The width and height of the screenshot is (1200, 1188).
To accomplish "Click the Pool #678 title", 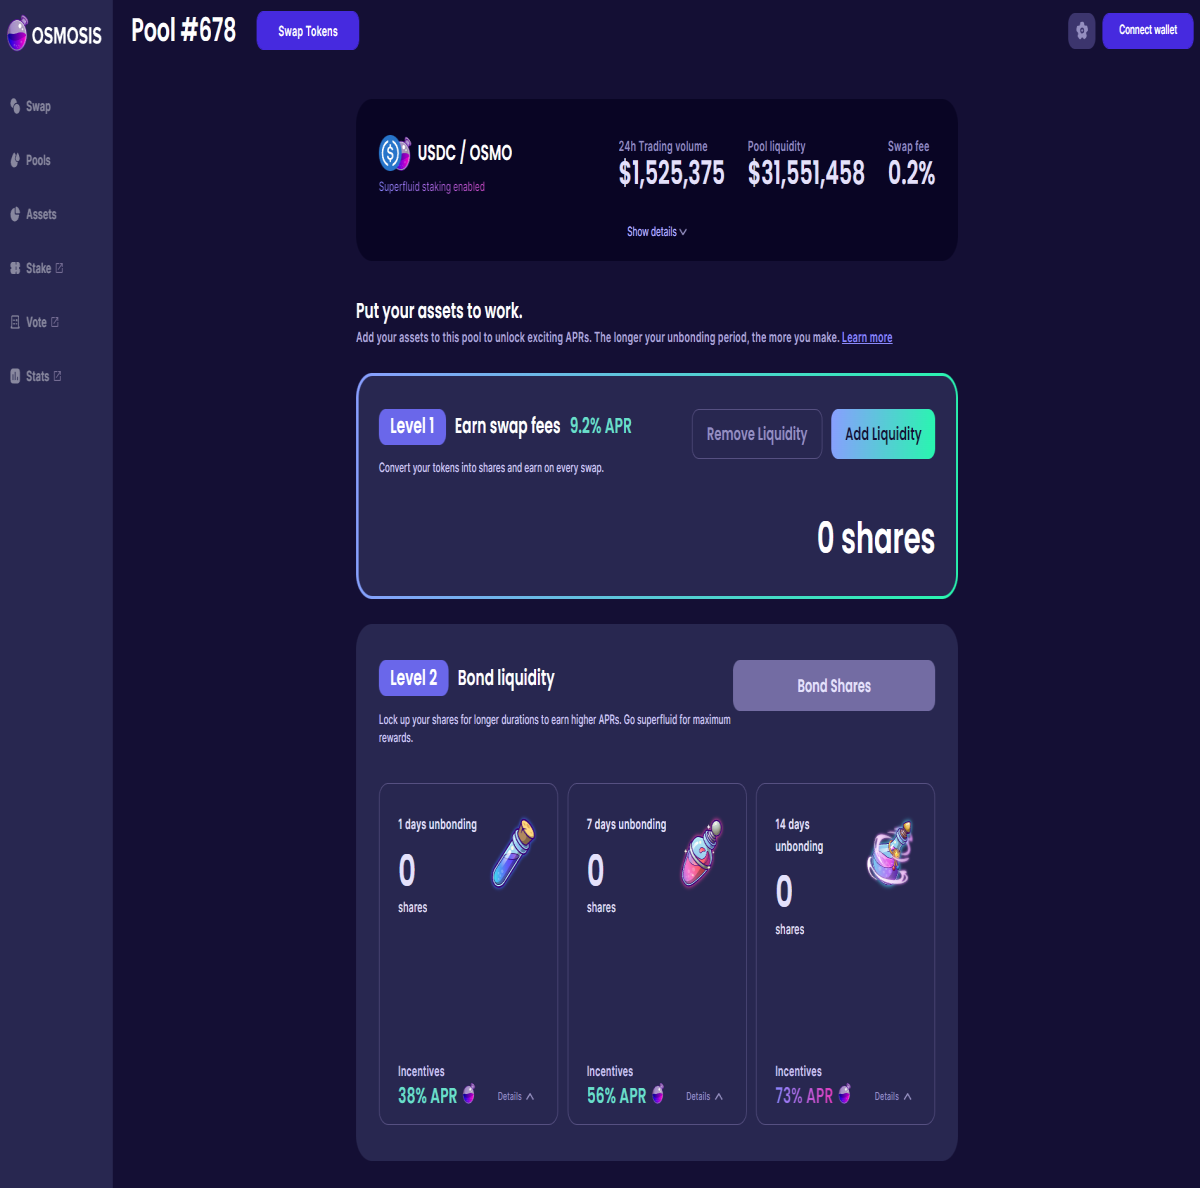I will [184, 30].
